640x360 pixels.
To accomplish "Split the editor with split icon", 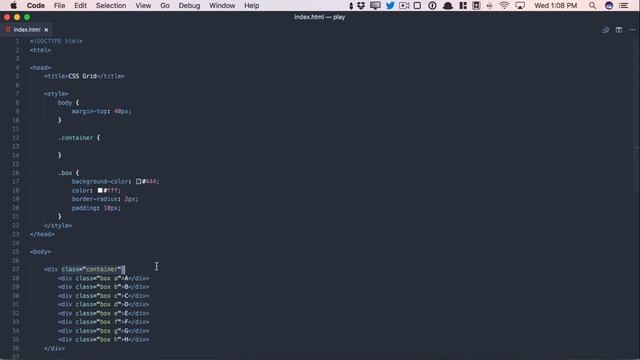I will [x=619, y=30].
